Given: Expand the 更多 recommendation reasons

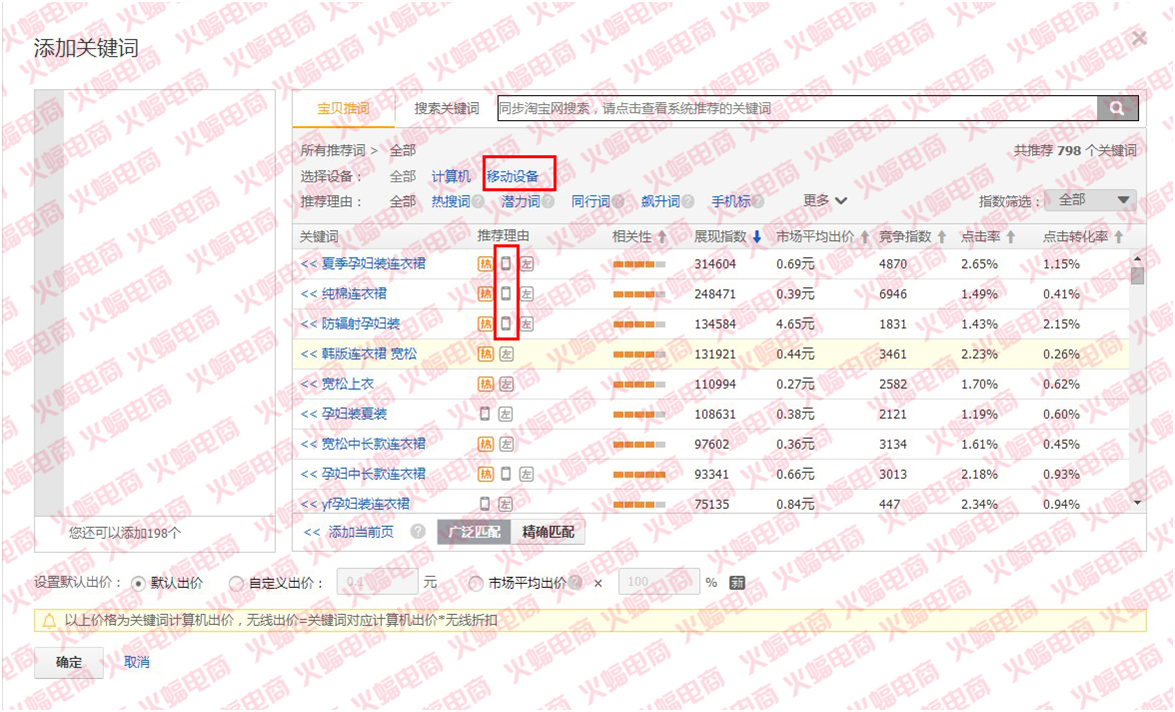Looking at the screenshot, I should click(x=825, y=201).
